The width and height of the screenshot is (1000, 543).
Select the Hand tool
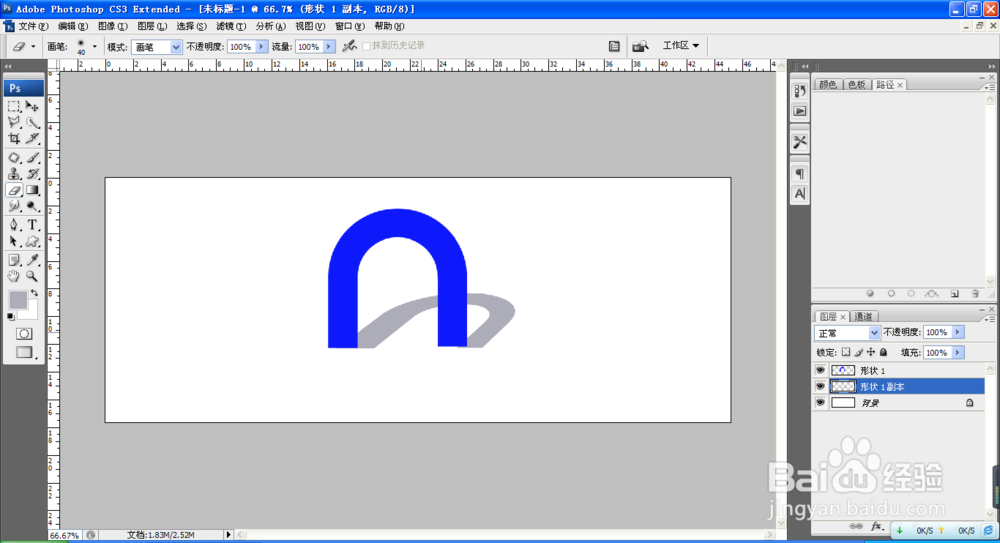click(x=14, y=276)
